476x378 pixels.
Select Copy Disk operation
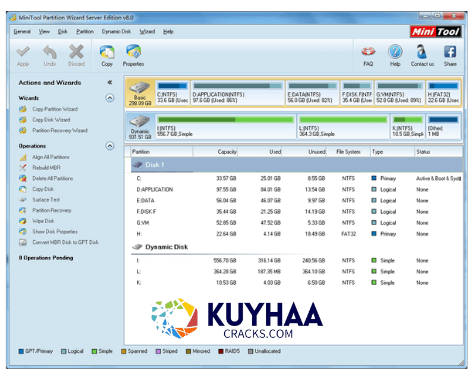pyautogui.click(x=43, y=189)
